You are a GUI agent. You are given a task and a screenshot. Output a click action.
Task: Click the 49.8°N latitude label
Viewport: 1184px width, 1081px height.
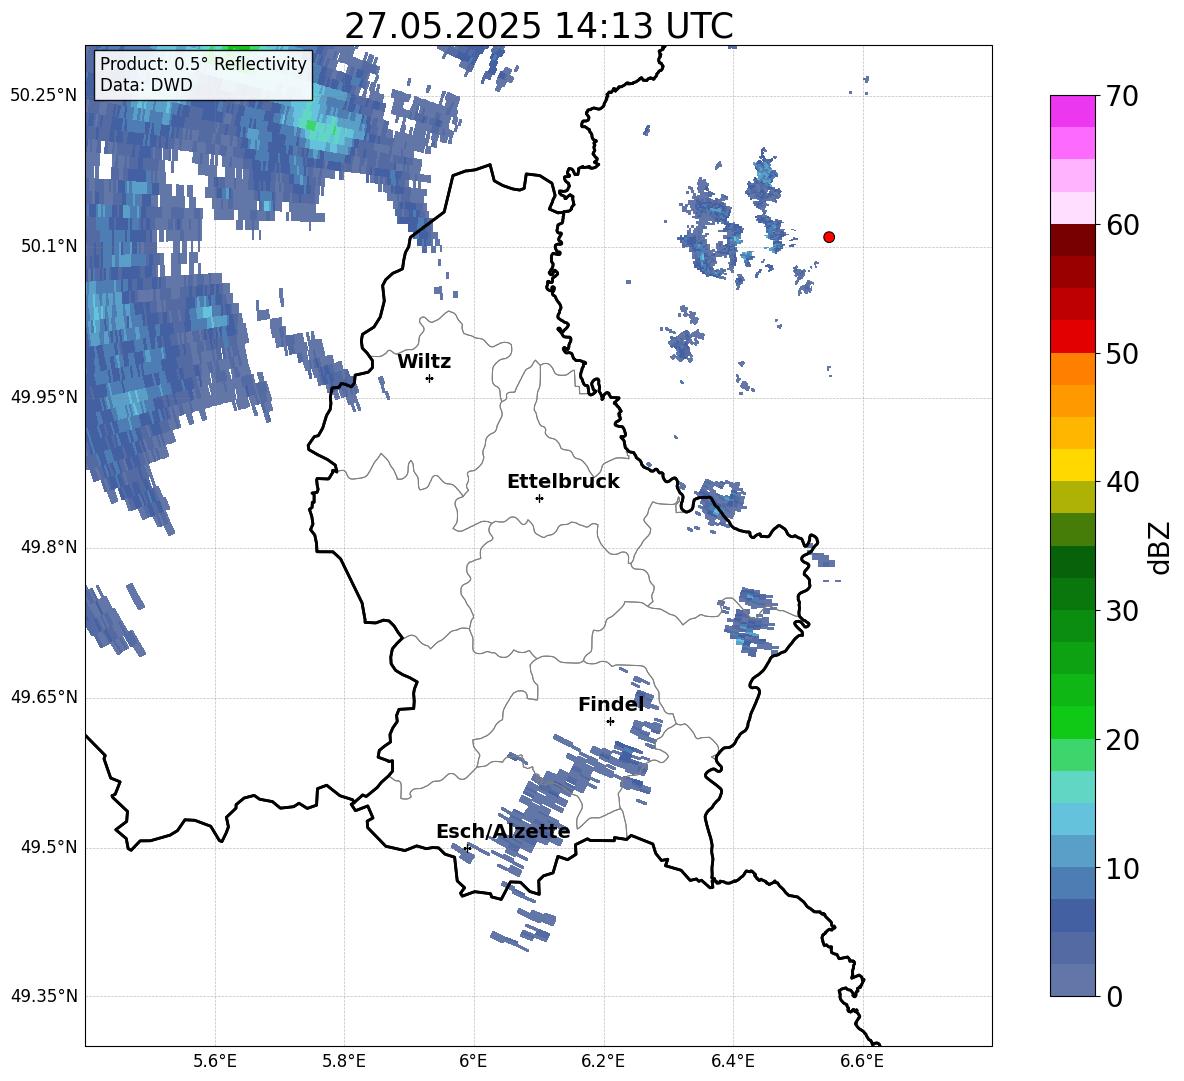coord(49,547)
